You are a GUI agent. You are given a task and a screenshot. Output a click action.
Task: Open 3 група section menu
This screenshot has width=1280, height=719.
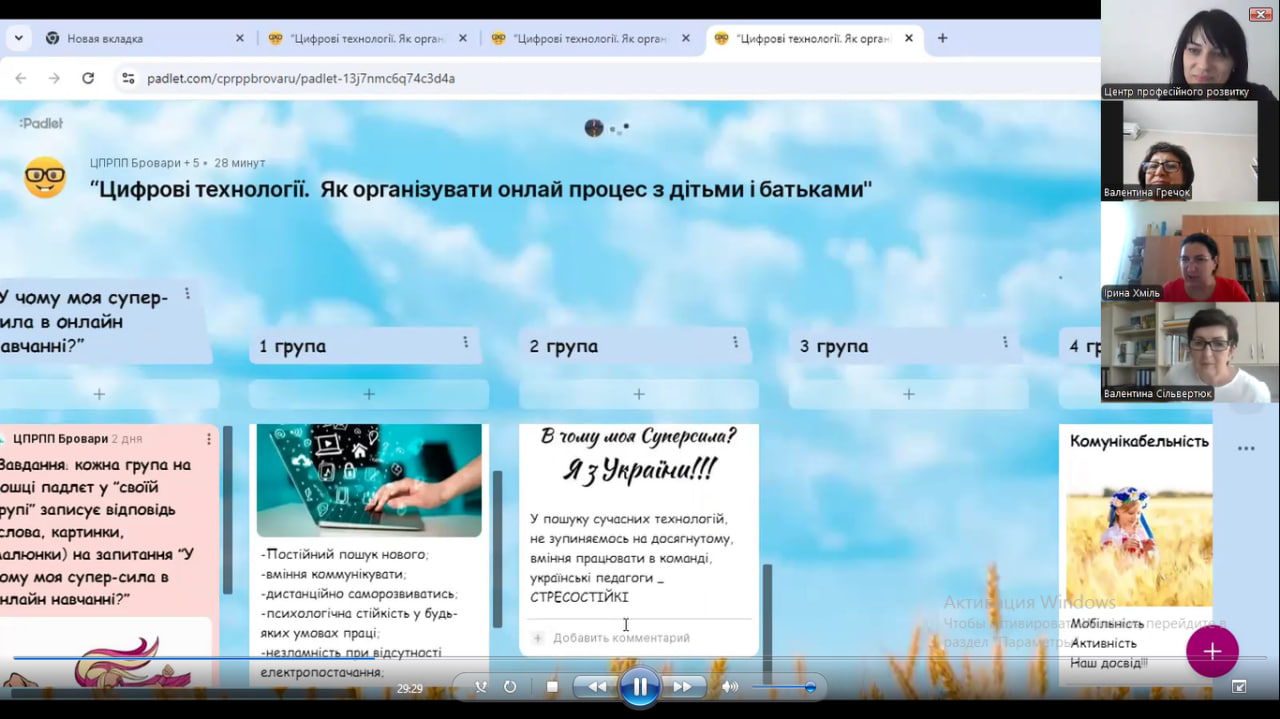(x=1005, y=342)
